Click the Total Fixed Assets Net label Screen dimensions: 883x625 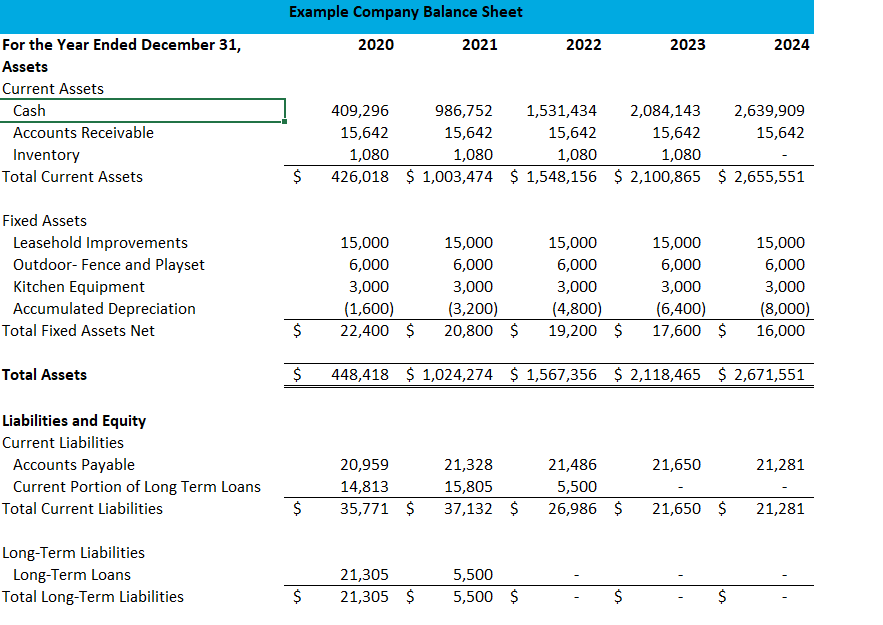78,331
